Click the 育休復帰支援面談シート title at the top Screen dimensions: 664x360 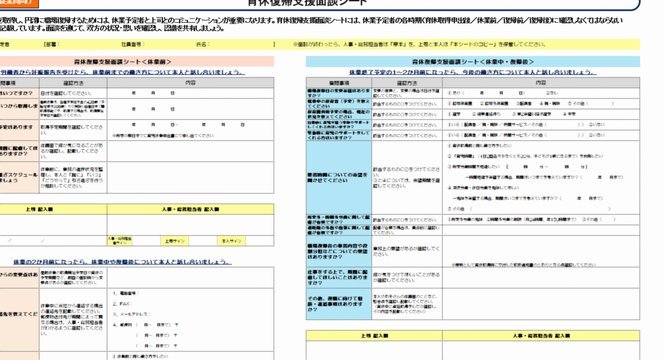(307, 3)
